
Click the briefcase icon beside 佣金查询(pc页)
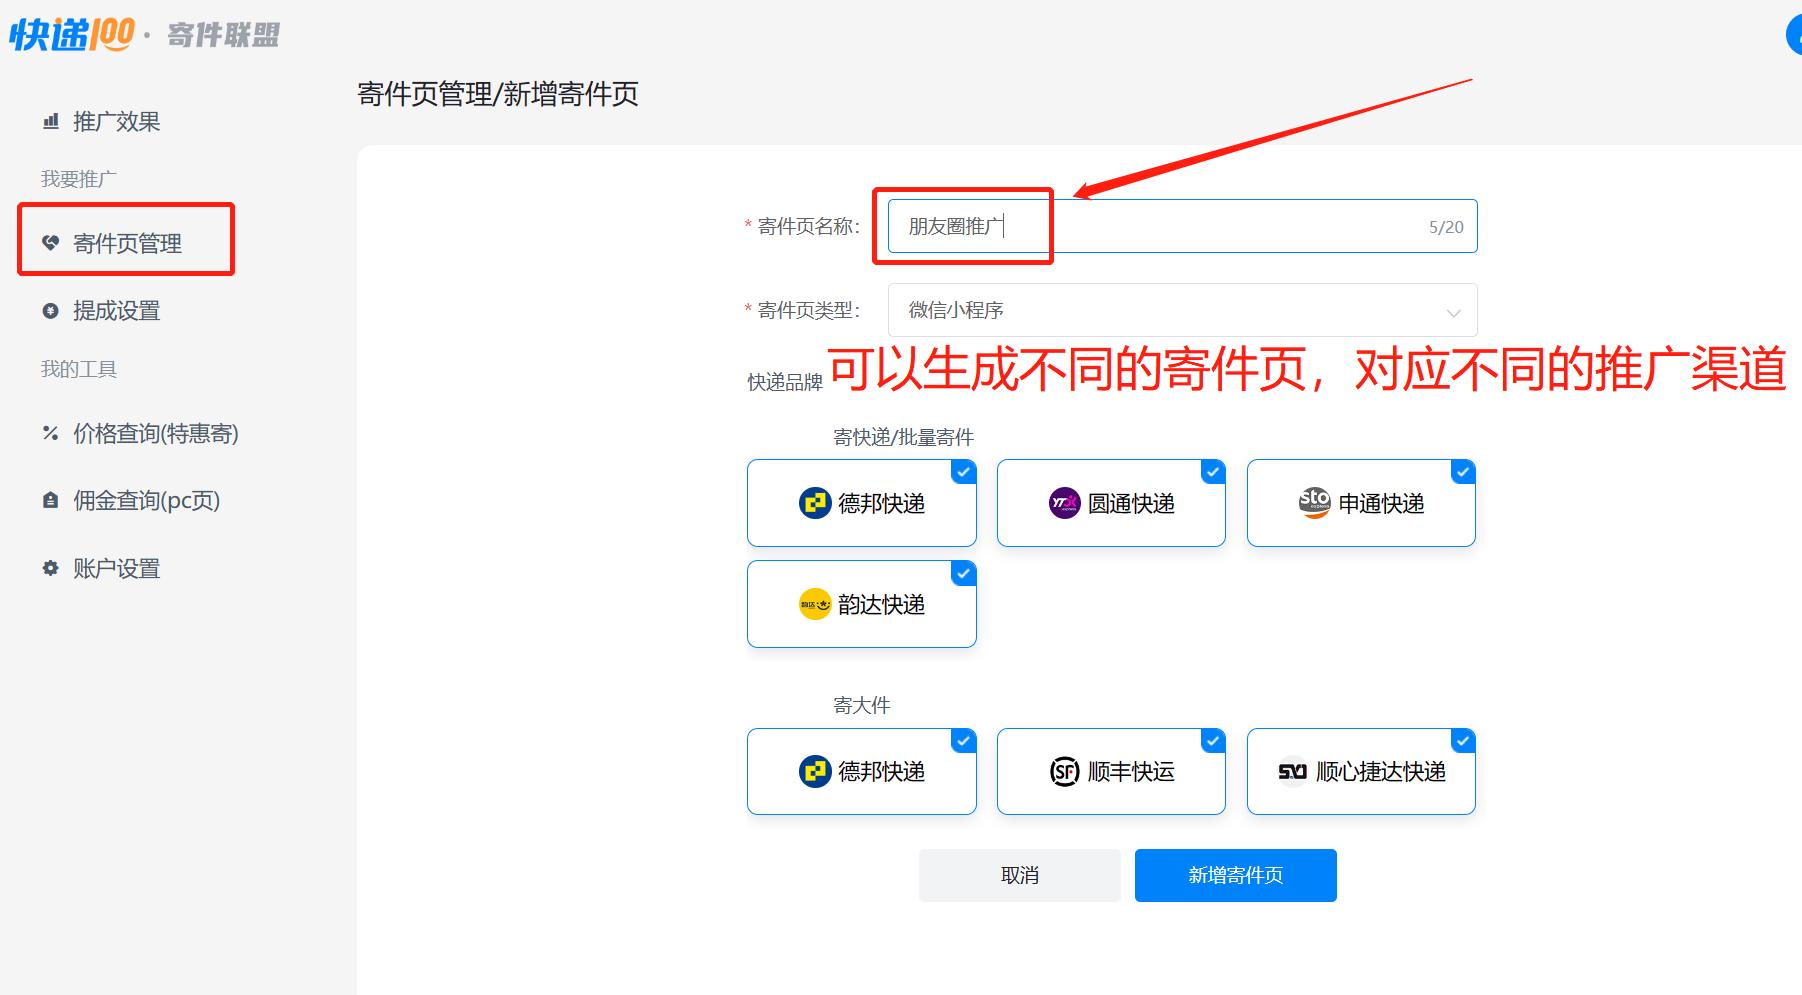coord(49,500)
